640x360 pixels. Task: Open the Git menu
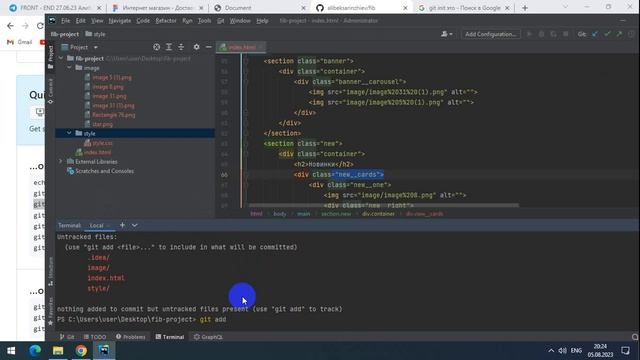(x=220, y=20)
